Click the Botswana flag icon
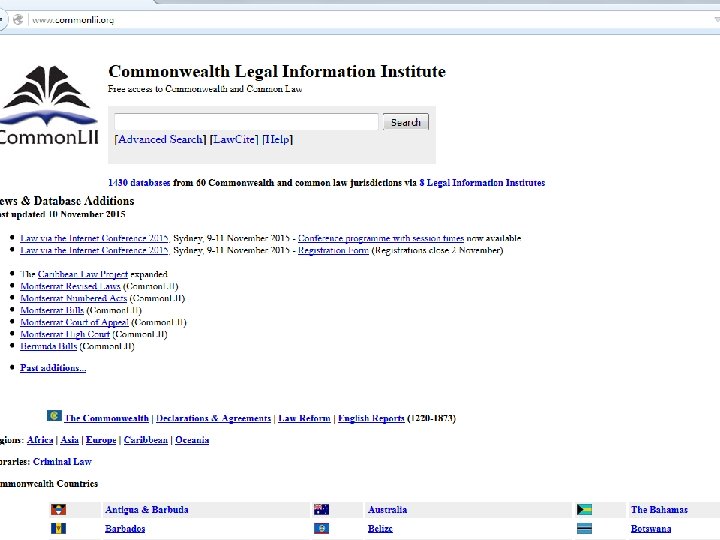Viewport: 720px width, 540px height. point(584,529)
